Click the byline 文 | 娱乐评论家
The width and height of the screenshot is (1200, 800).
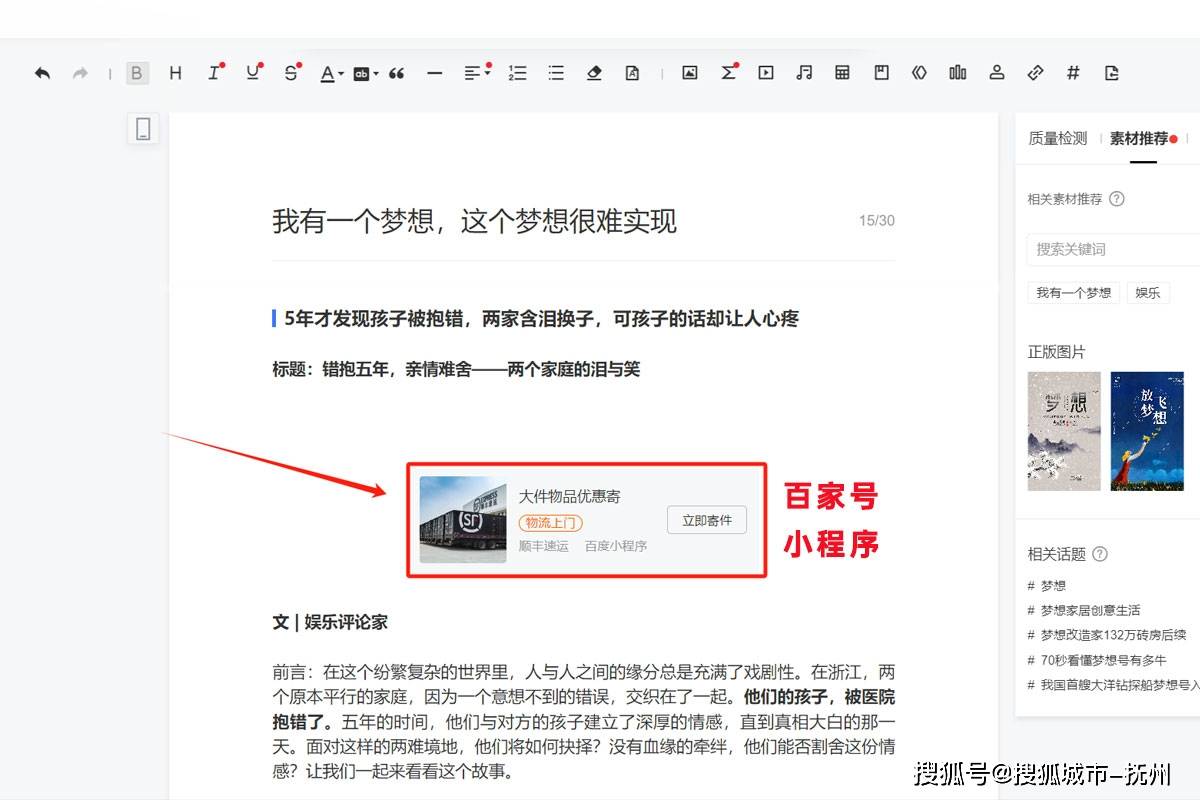(330, 622)
